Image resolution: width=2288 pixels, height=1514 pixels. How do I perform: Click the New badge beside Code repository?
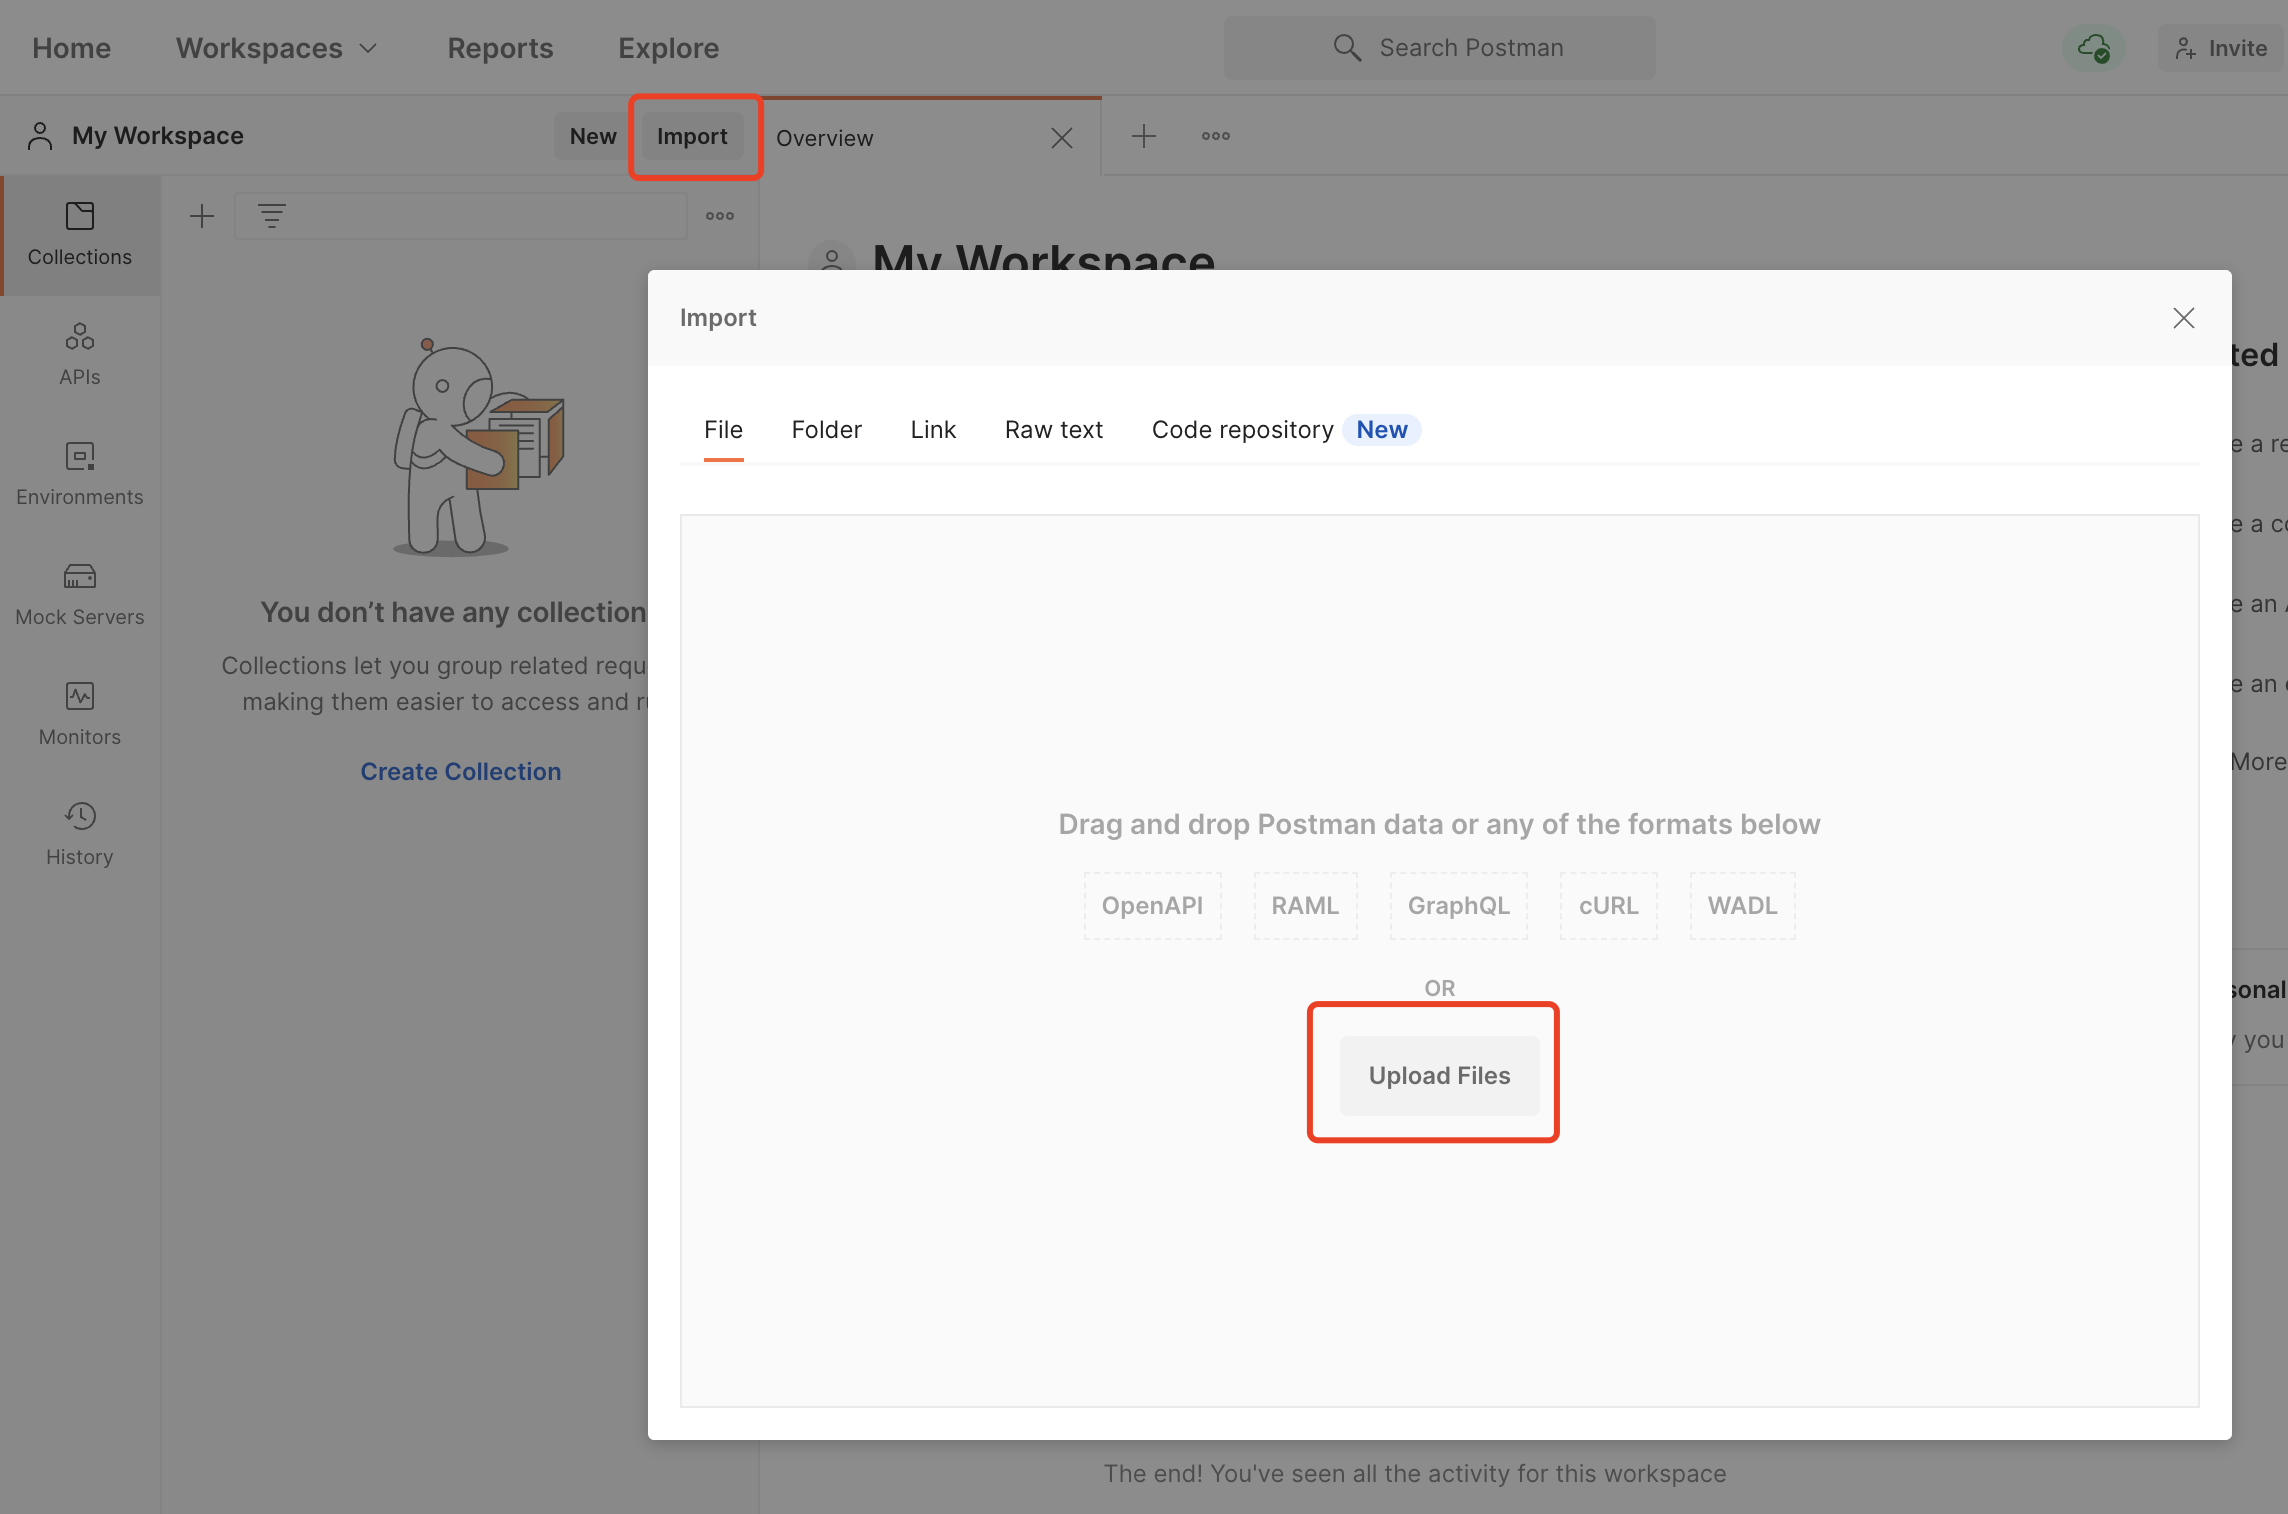(1382, 430)
